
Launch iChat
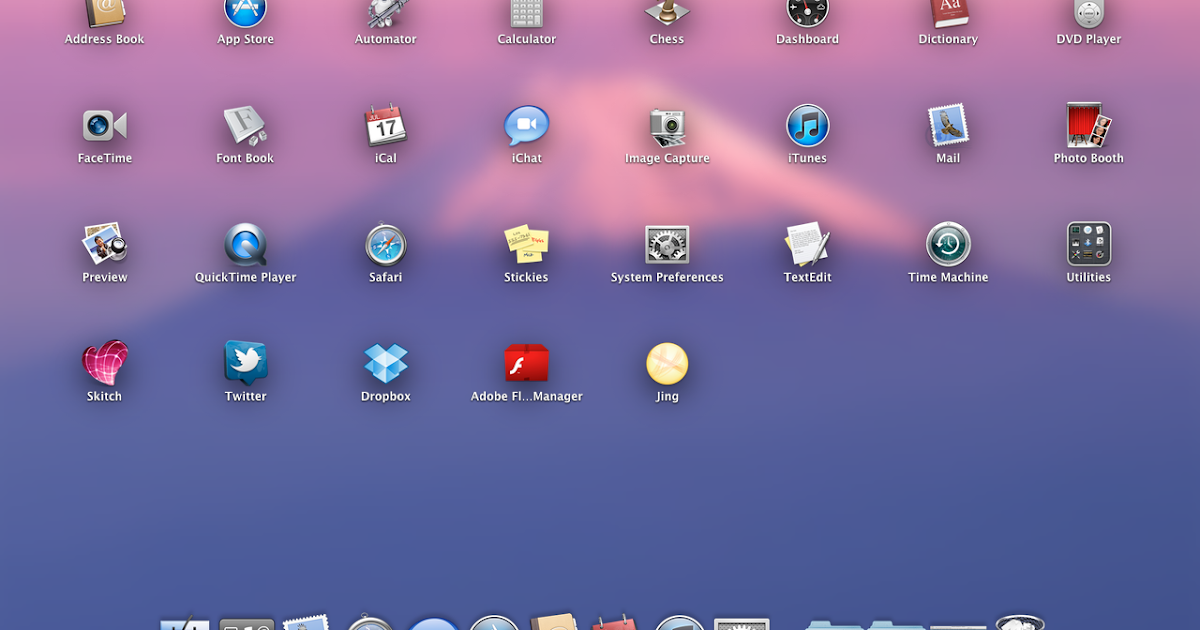click(x=527, y=126)
